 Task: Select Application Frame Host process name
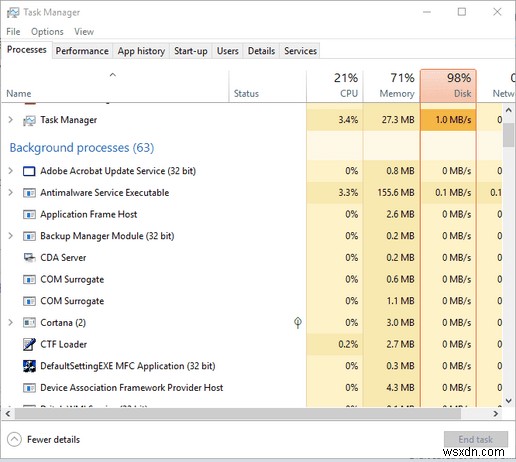coord(88,214)
